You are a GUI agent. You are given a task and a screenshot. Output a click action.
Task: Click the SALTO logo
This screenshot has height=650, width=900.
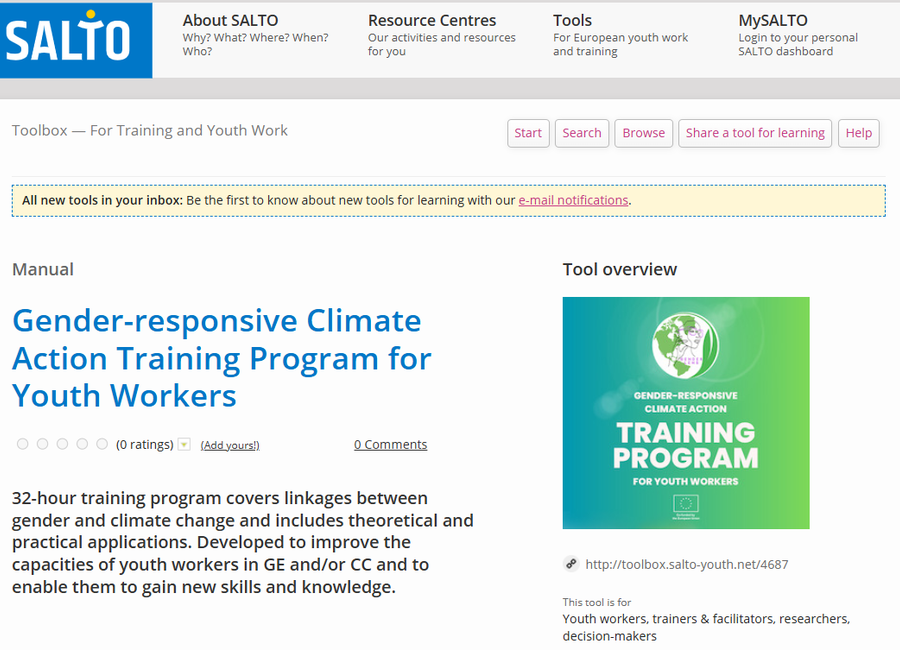76,40
